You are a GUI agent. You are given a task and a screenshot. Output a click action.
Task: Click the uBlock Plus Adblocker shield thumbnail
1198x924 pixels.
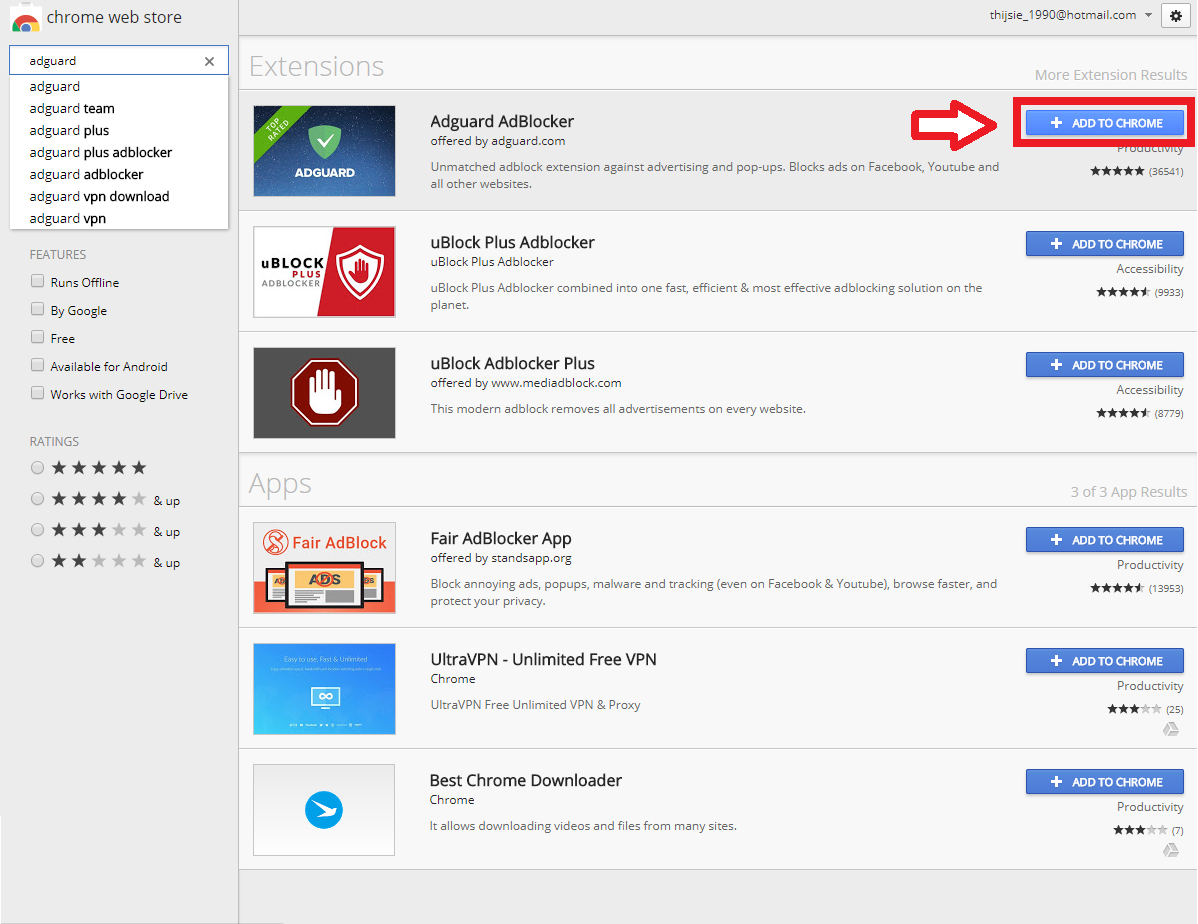click(325, 272)
